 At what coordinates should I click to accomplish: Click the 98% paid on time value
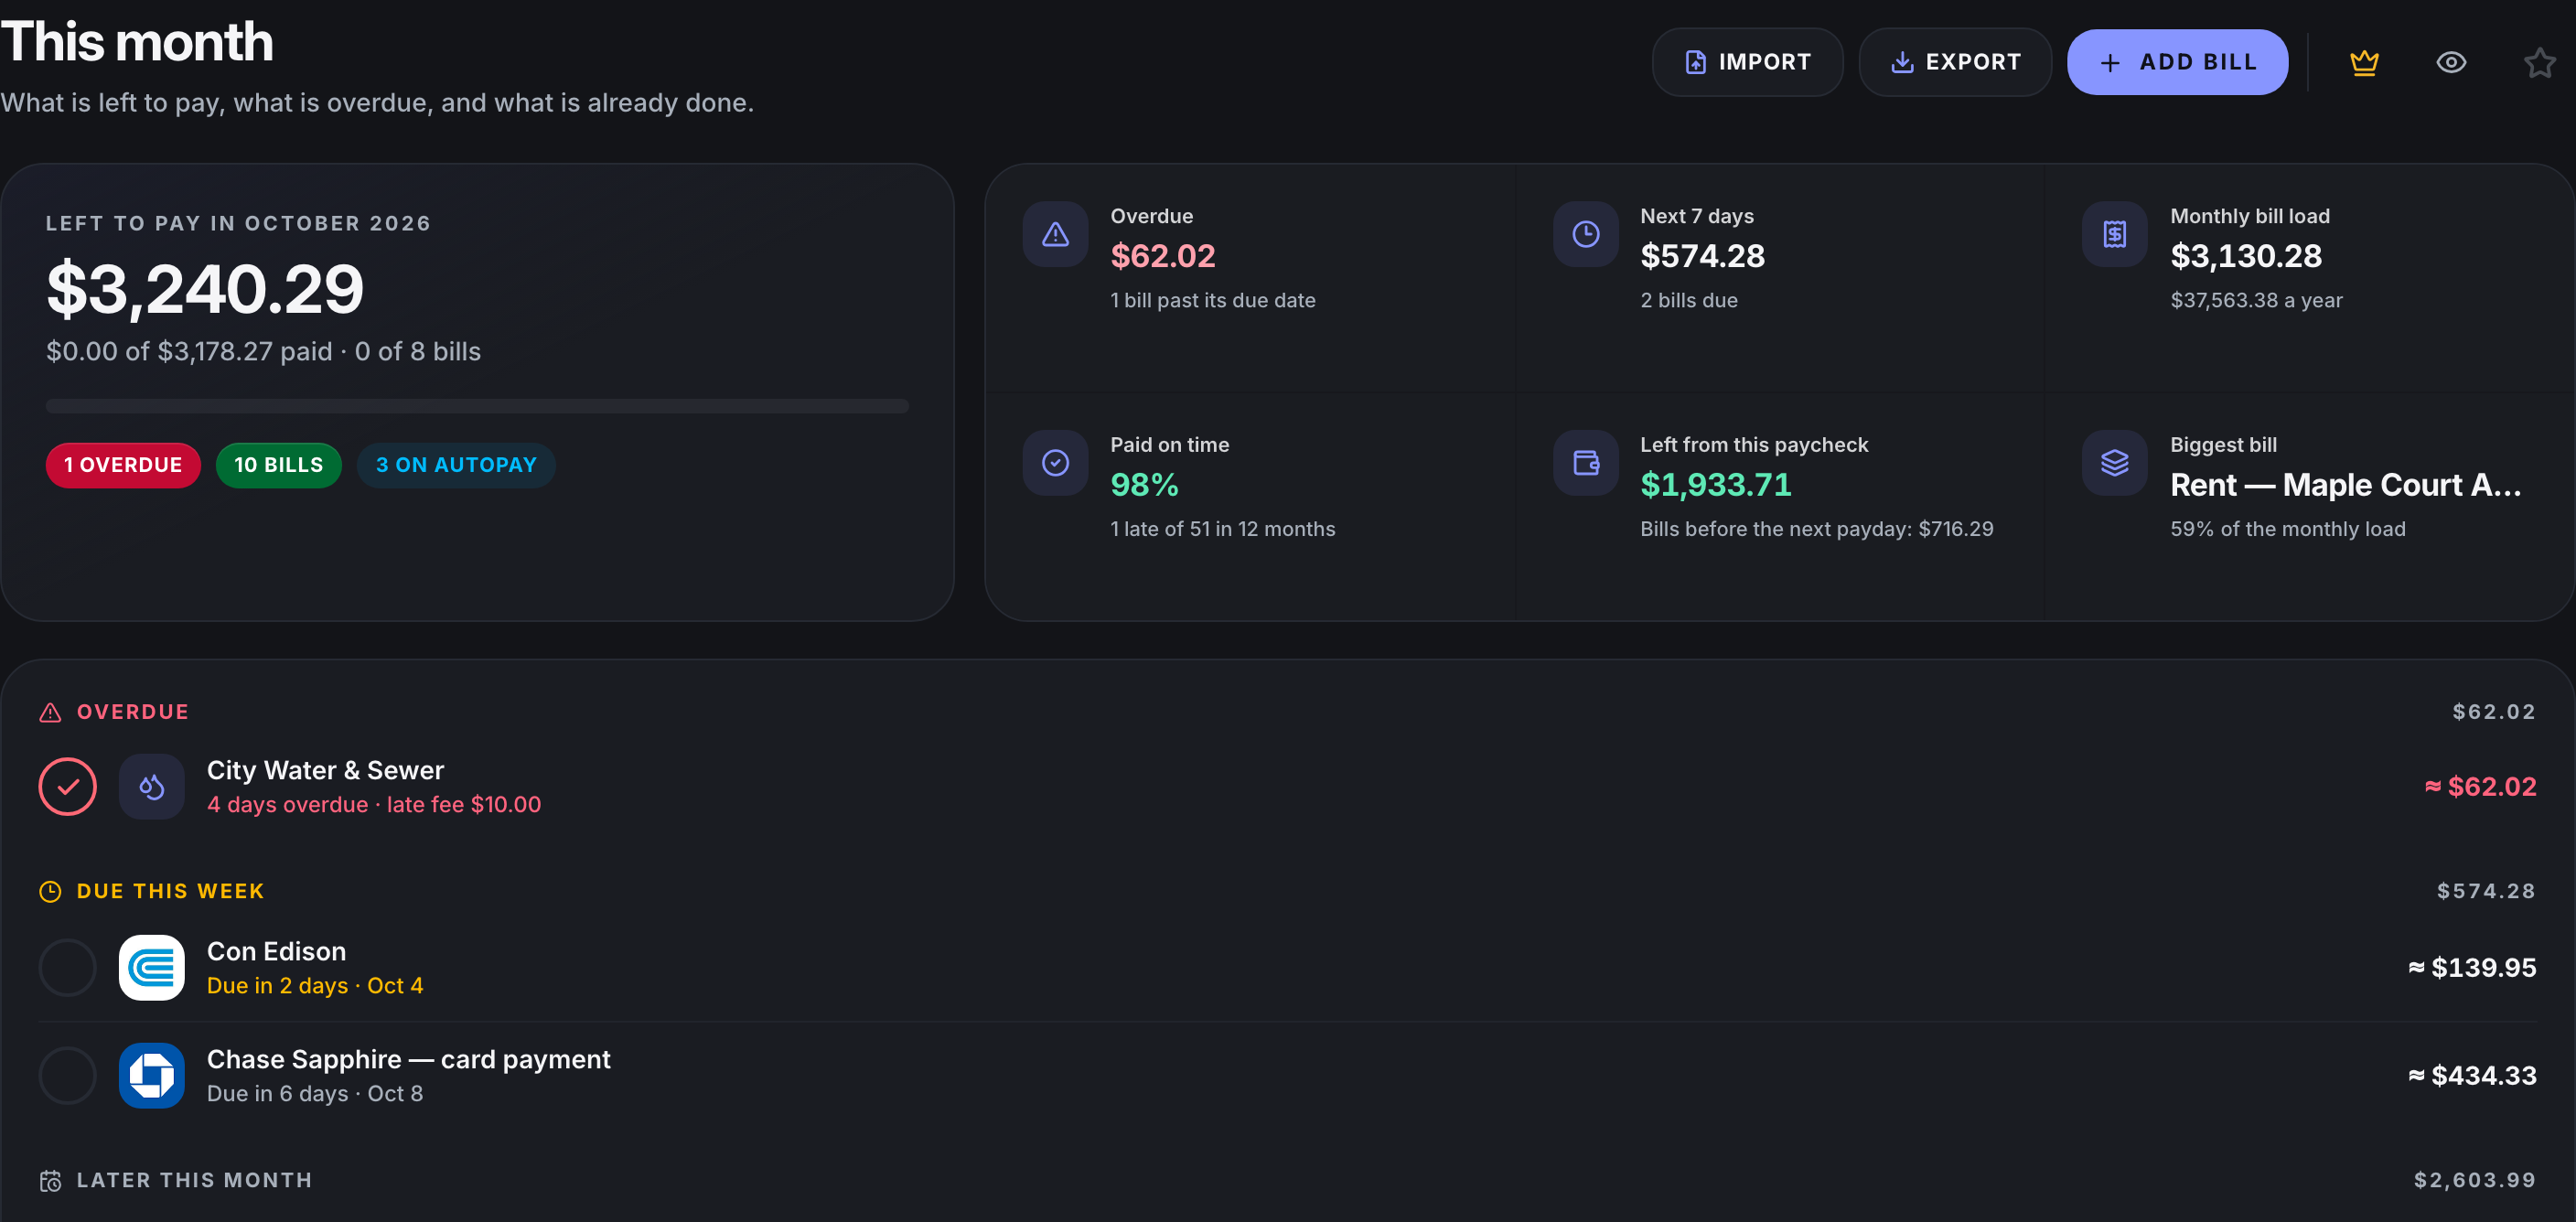click(x=1144, y=485)
